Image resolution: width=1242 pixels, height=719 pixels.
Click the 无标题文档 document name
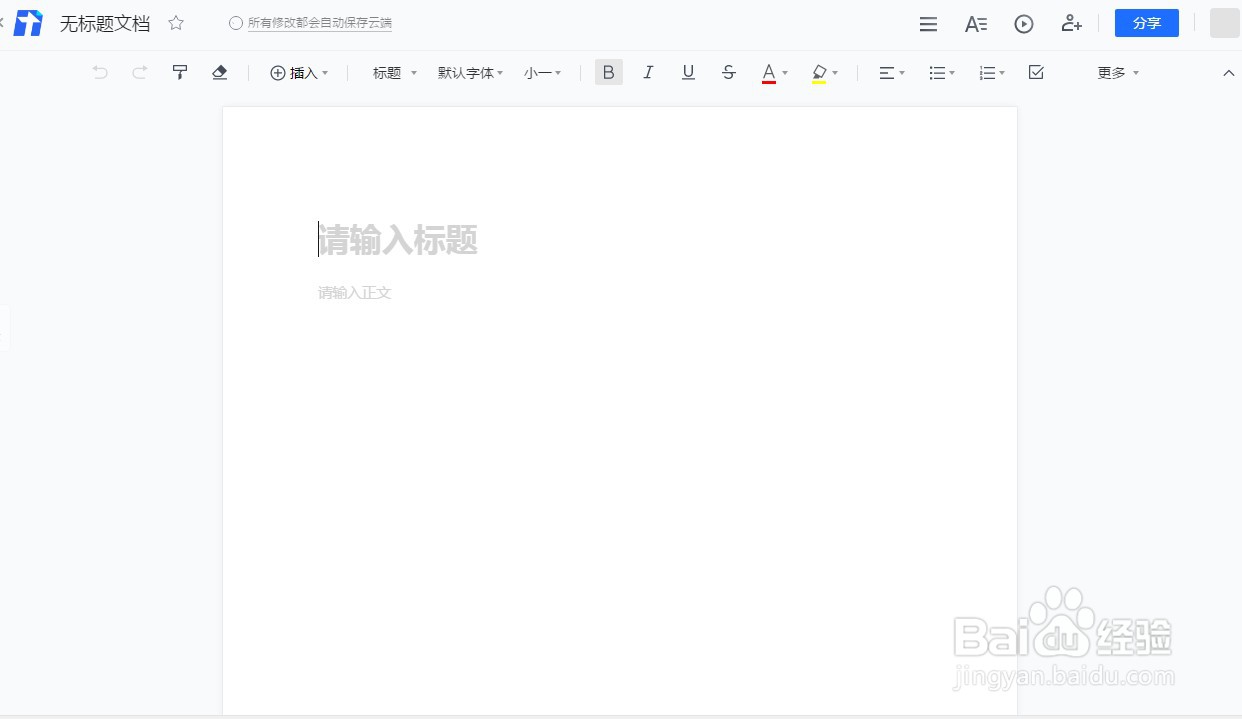[x=105, y=23]
